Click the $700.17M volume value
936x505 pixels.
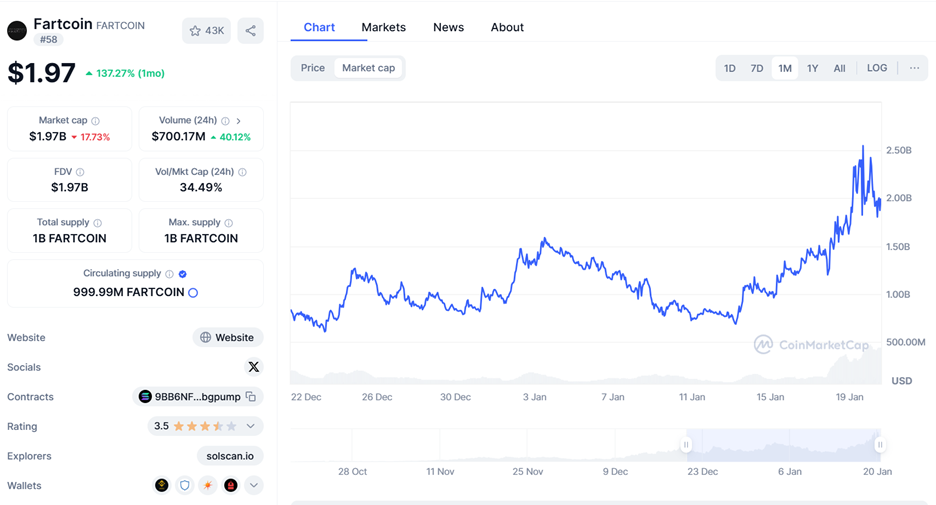tap(178, 137)
